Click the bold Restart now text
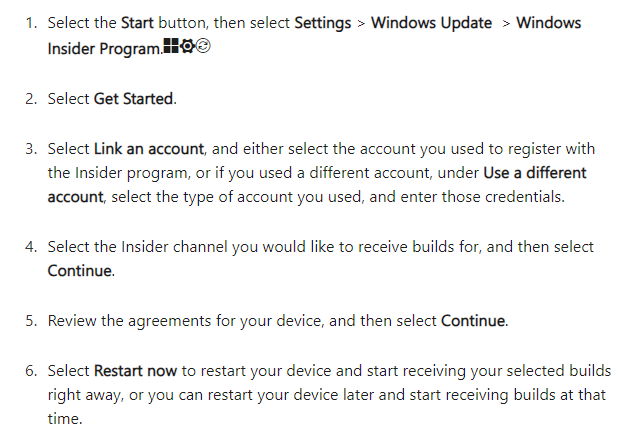This screenshot has height=435, width=632. point(135,371)
